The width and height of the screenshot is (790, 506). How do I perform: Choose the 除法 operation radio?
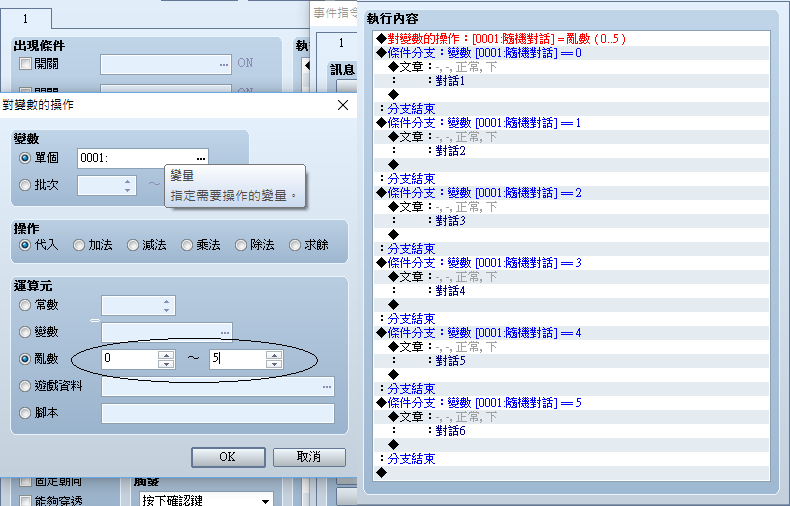[241, 245]
